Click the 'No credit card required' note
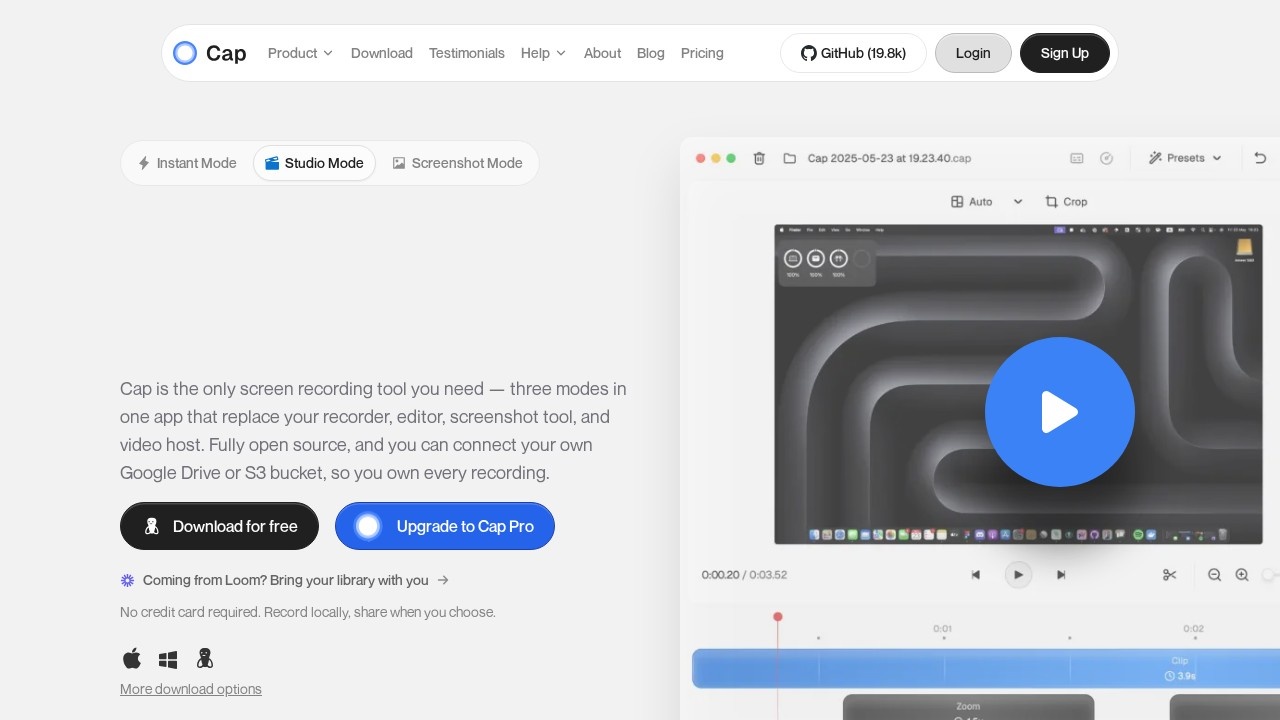 [x=308, y=612]
